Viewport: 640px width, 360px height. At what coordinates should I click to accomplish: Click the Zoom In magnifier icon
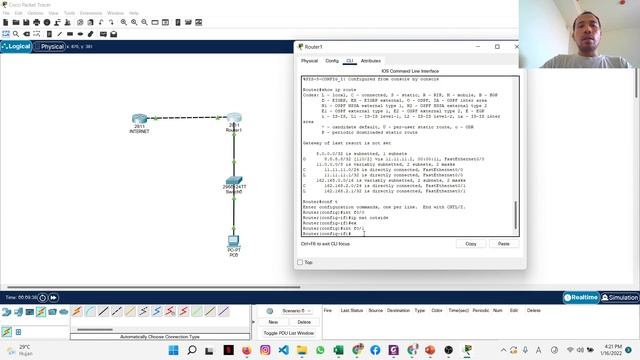(124, 22)
